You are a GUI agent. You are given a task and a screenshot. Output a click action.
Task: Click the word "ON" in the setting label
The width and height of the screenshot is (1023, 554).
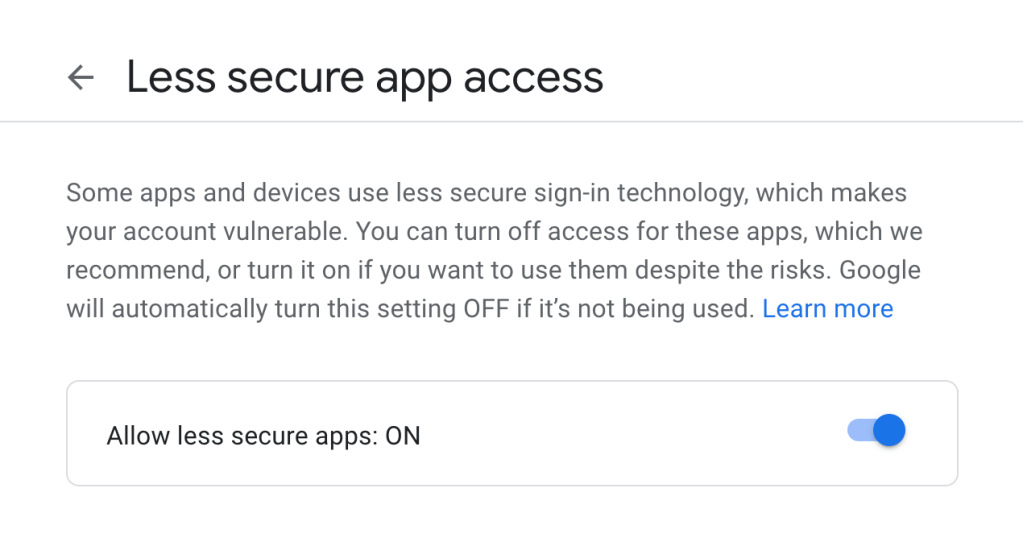(x=403, y=436)
